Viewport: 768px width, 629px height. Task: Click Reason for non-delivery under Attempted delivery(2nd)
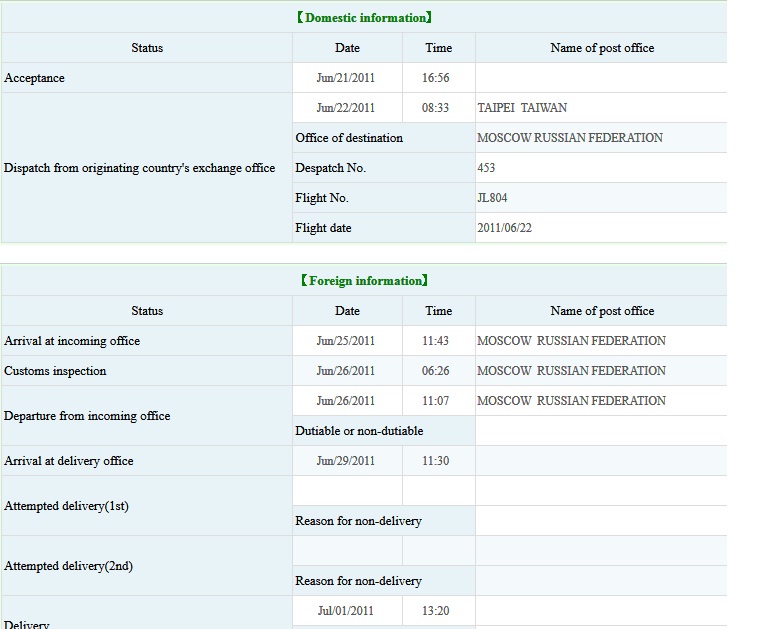point(358,581)
